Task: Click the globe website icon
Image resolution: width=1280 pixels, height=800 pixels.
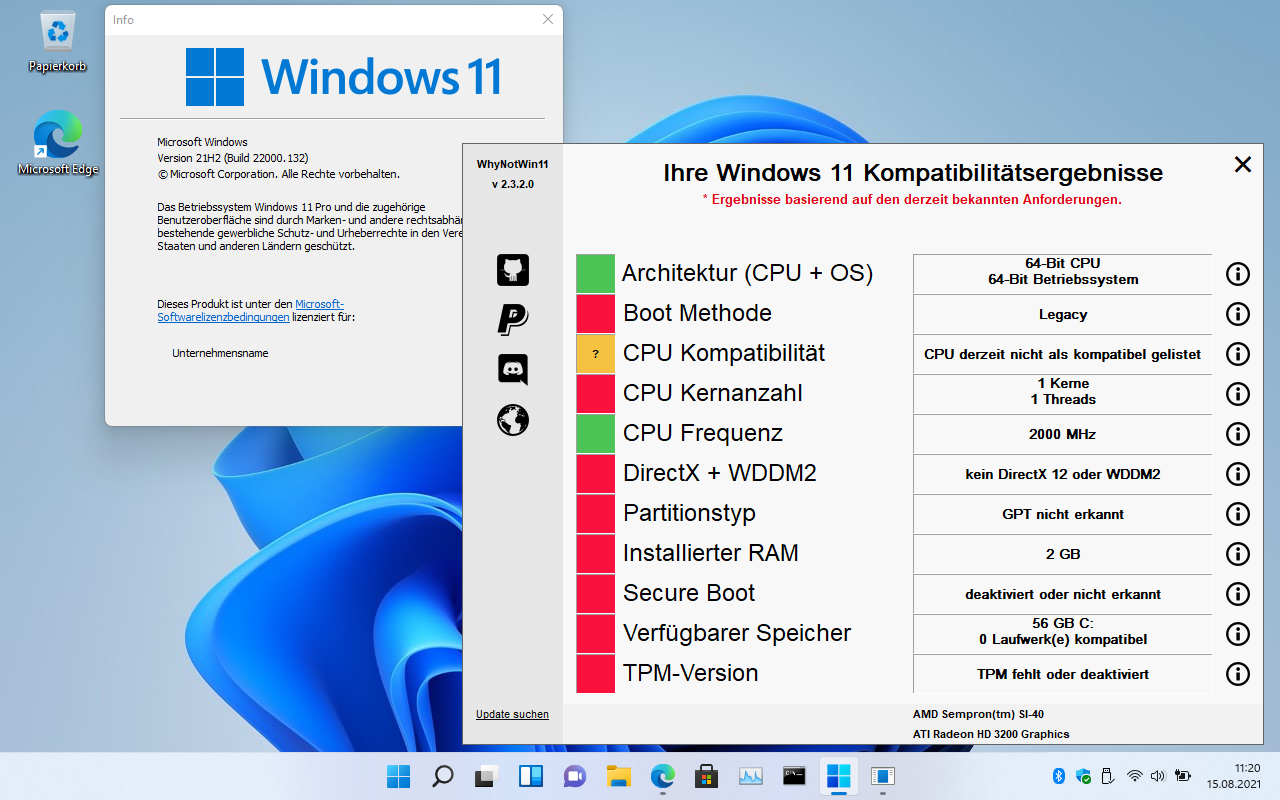Action: pos(513,420)
